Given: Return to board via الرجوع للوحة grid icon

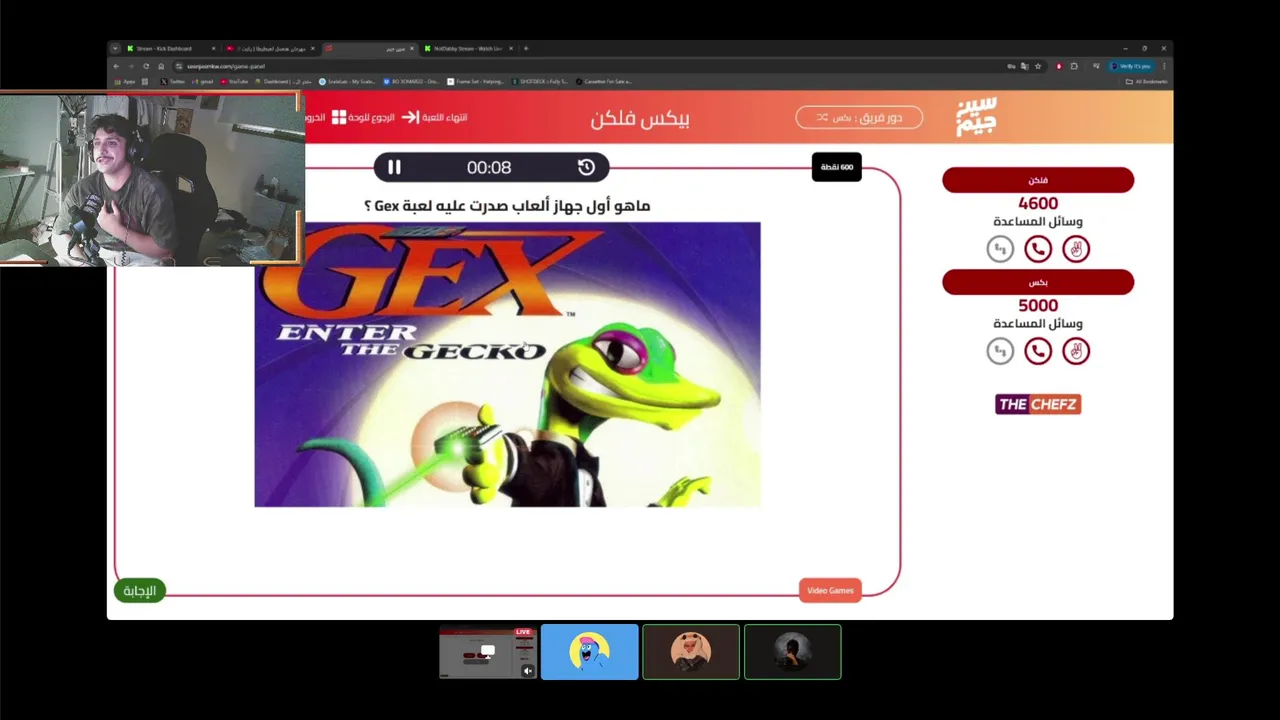Looking at the screenshot, I should pos(339,117).
